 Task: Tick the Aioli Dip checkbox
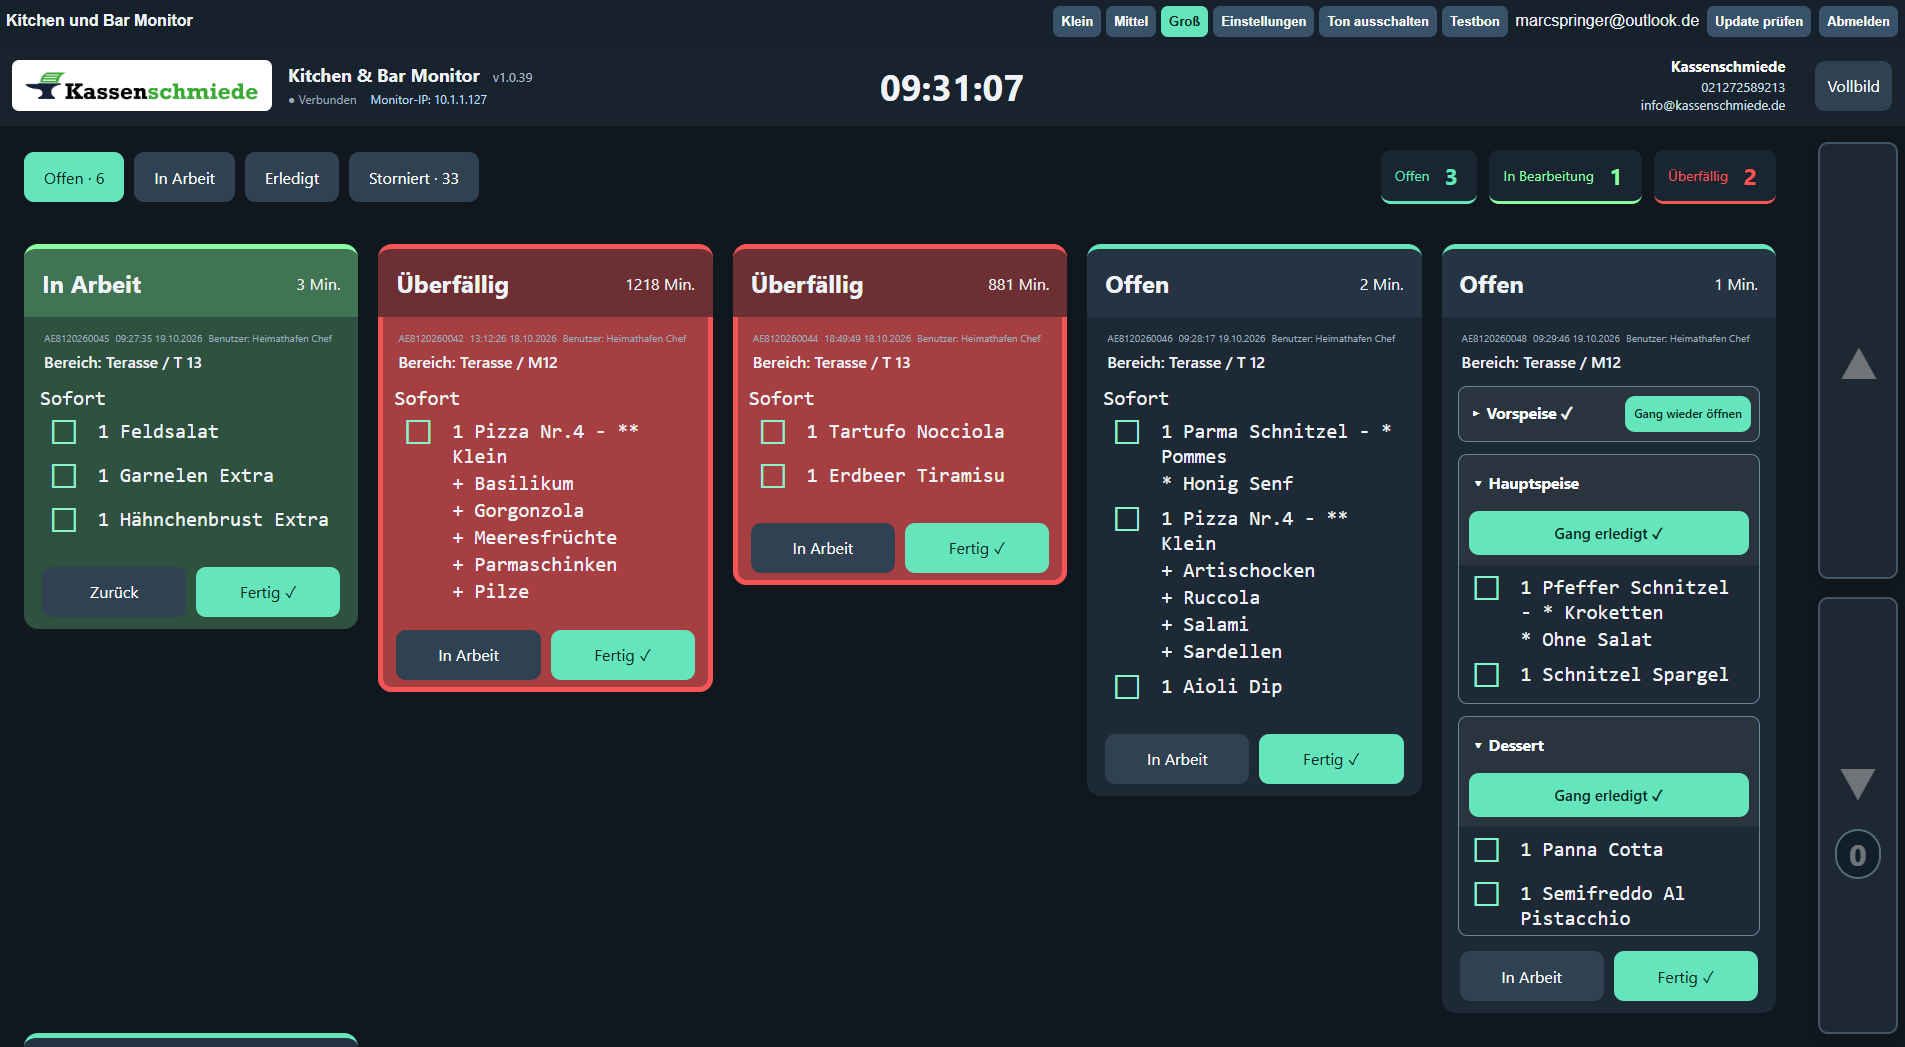pos(1127,687)
